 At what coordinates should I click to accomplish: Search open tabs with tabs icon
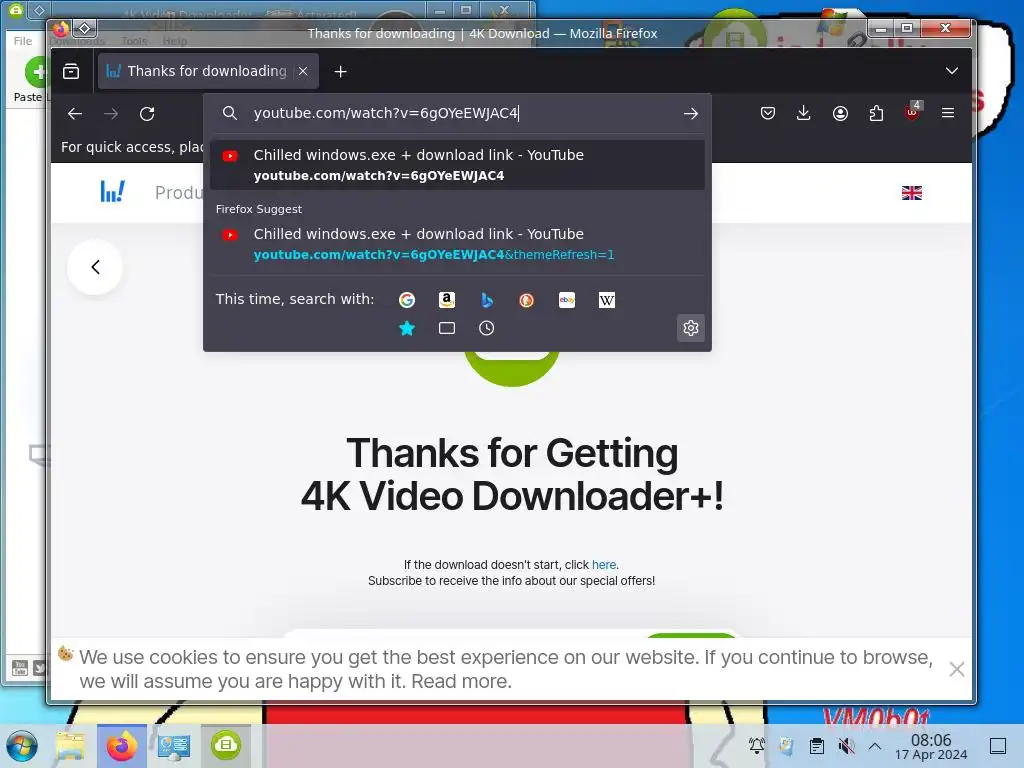point(447,328)
